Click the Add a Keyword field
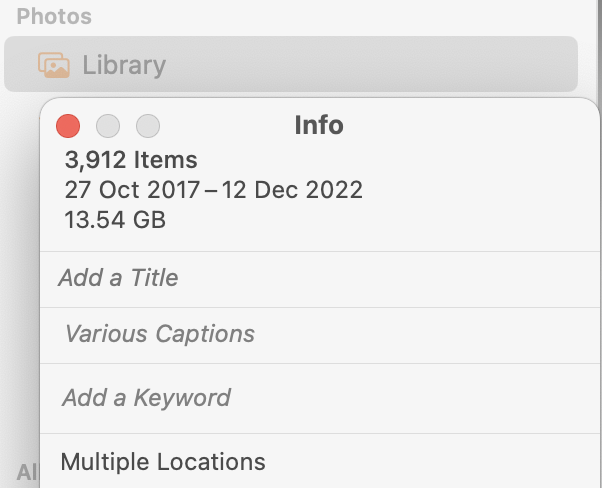The image size is (602, 488). point(146,398)
